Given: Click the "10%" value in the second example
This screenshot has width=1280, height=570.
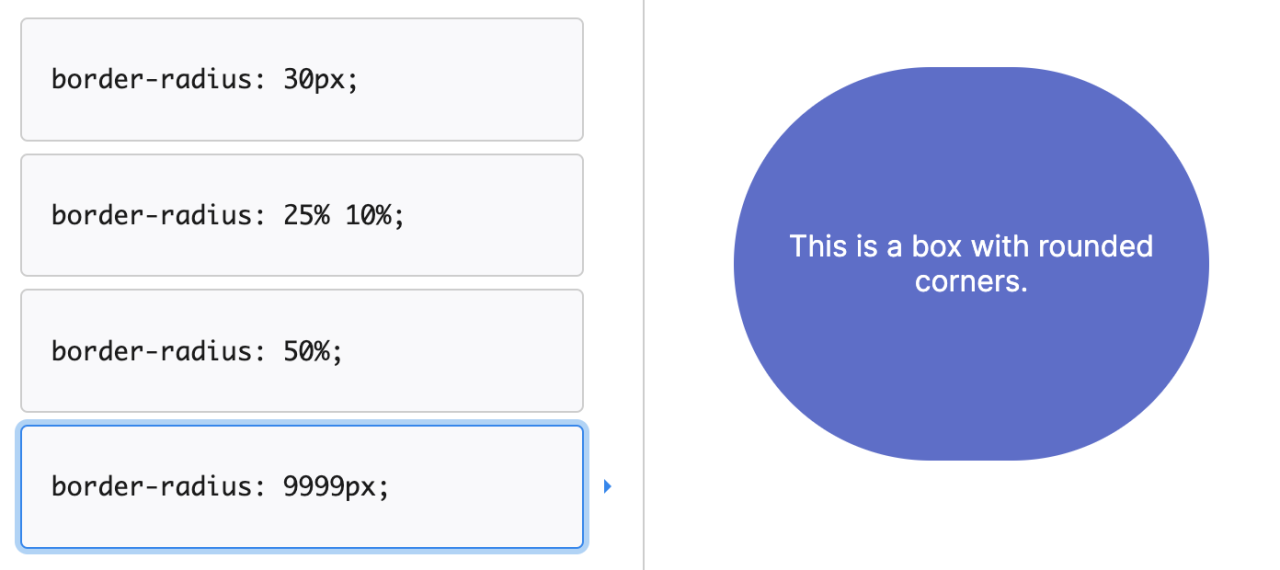Looking at the screenshot, I should (370, 215).
